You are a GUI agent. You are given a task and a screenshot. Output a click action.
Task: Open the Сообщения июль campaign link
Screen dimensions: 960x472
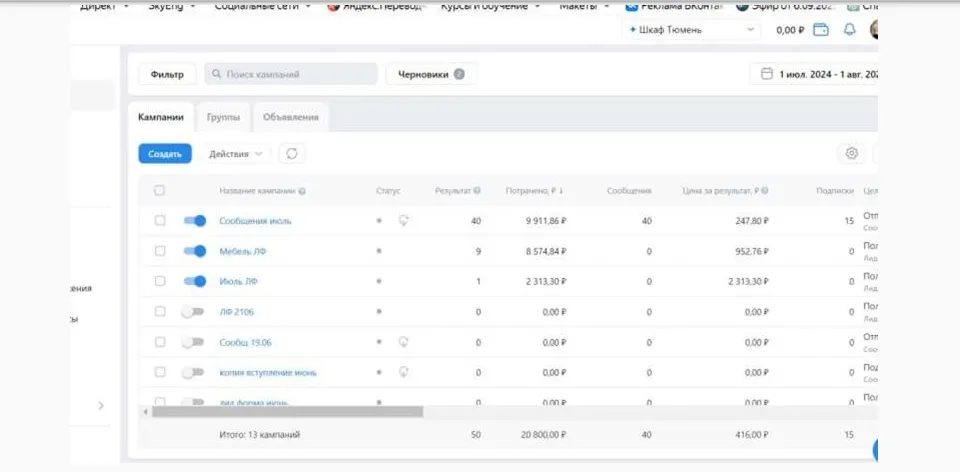click(255, 221)
